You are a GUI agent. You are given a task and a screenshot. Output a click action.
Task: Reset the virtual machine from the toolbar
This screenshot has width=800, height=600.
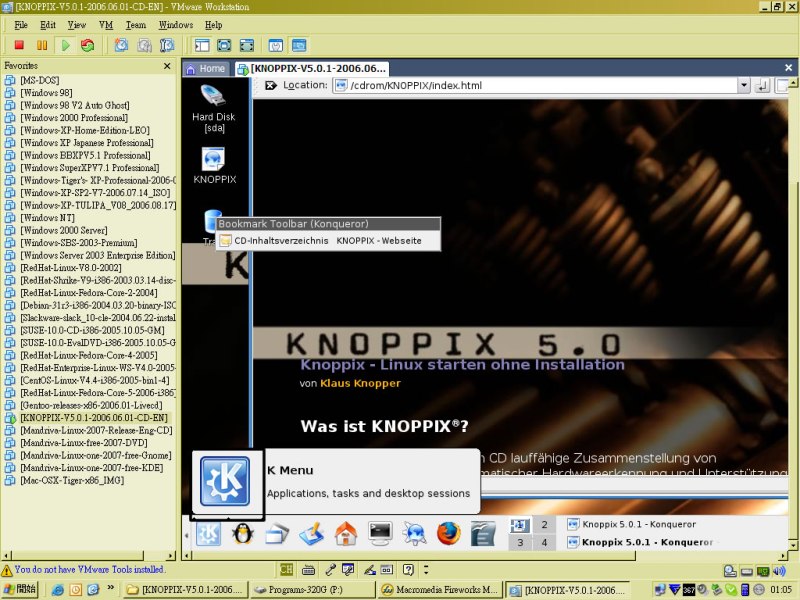click(88, 45)
